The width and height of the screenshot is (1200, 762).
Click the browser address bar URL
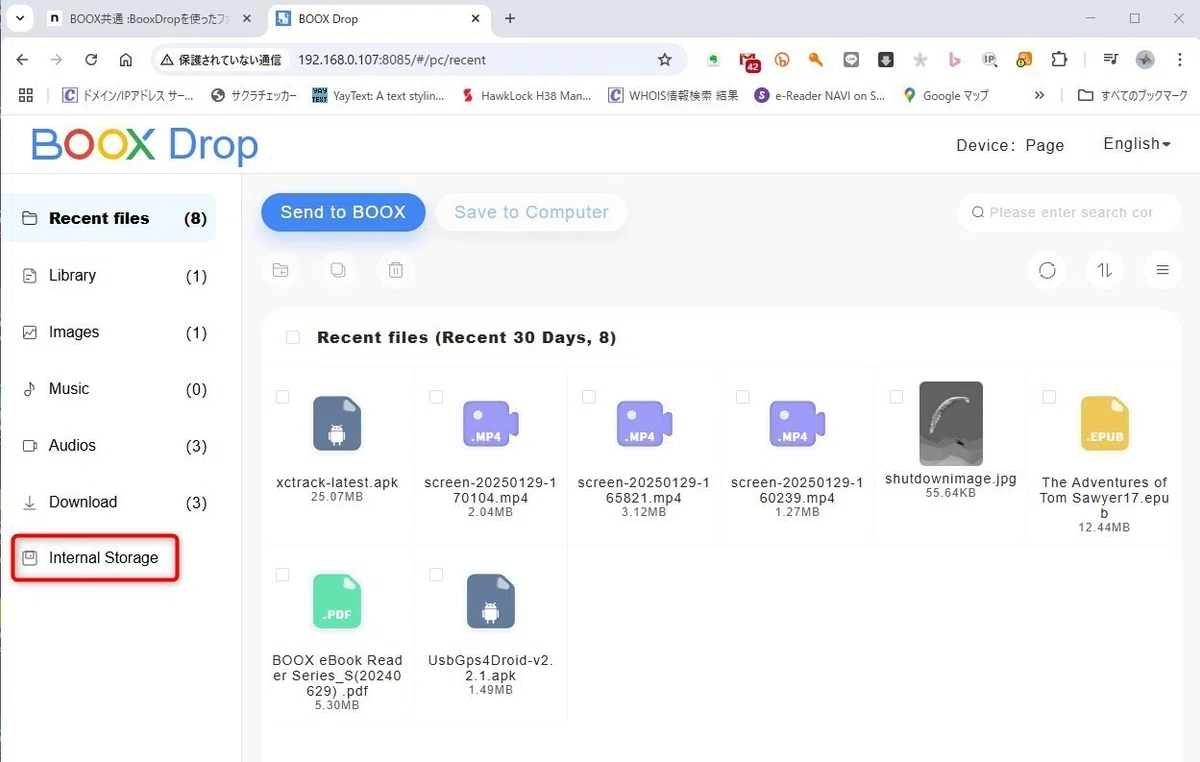click(x=392, y=60)
